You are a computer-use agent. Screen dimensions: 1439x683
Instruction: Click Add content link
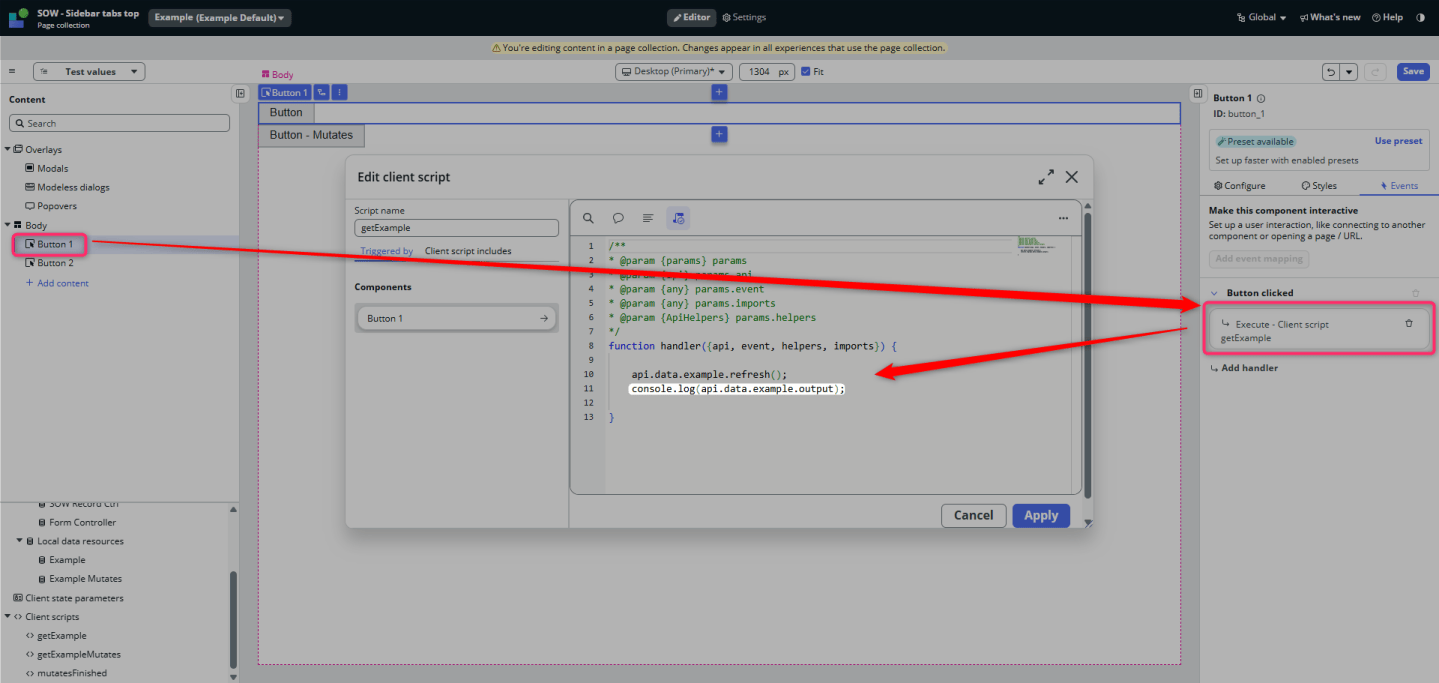(57, 283)
